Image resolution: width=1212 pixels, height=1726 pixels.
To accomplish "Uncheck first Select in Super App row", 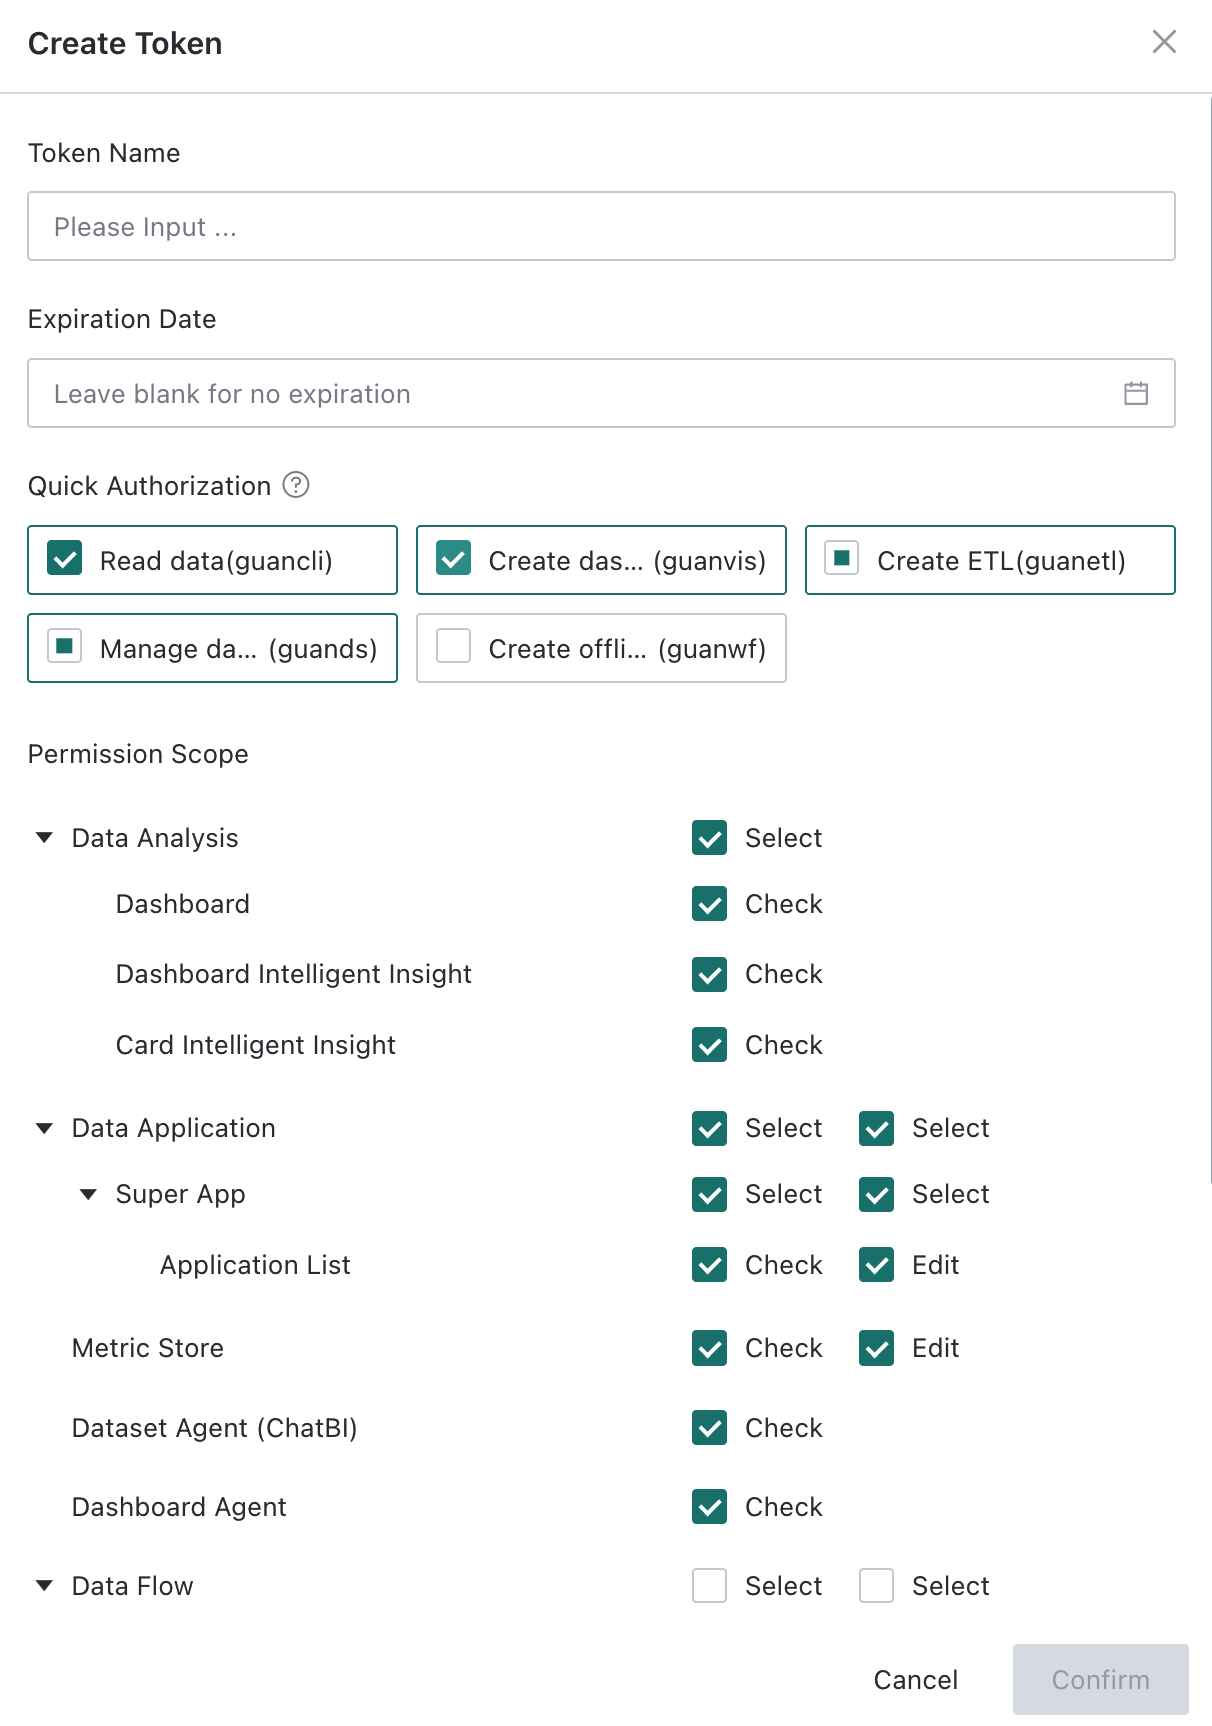I will pyautogui.click(x=710, y=1194).
